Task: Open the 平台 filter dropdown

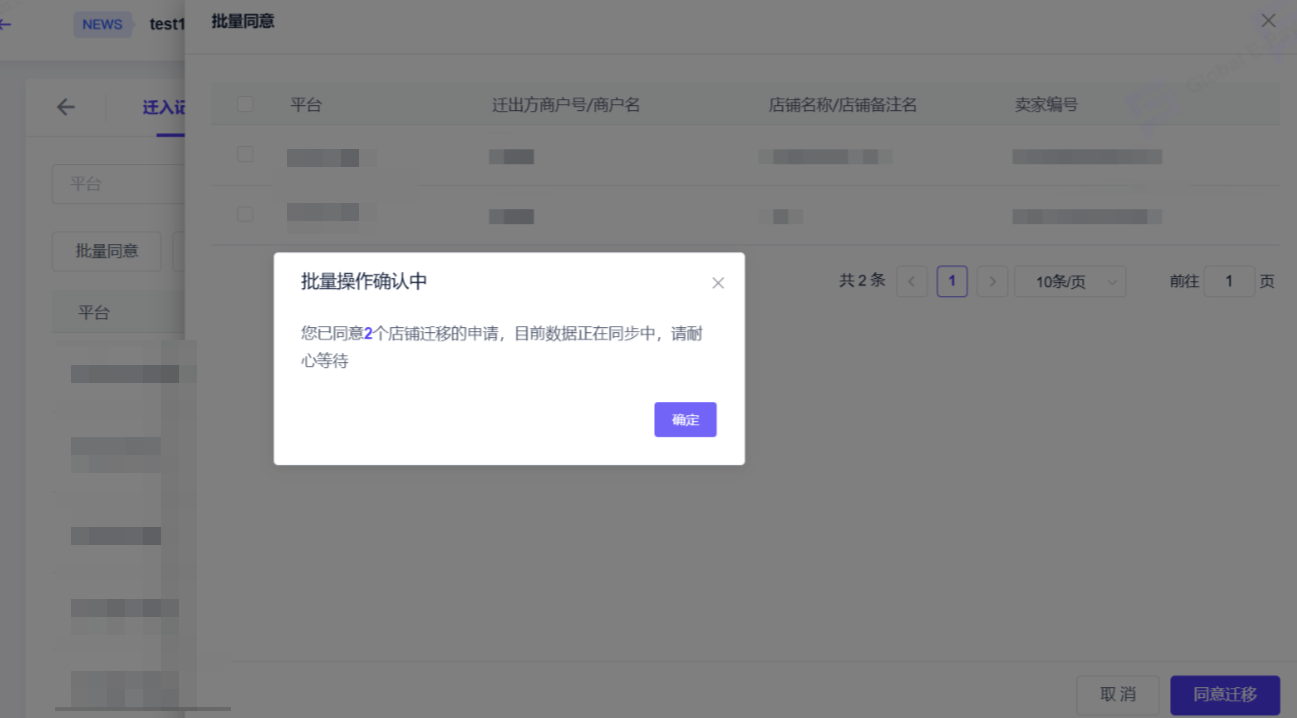Action: click(118, 185)
